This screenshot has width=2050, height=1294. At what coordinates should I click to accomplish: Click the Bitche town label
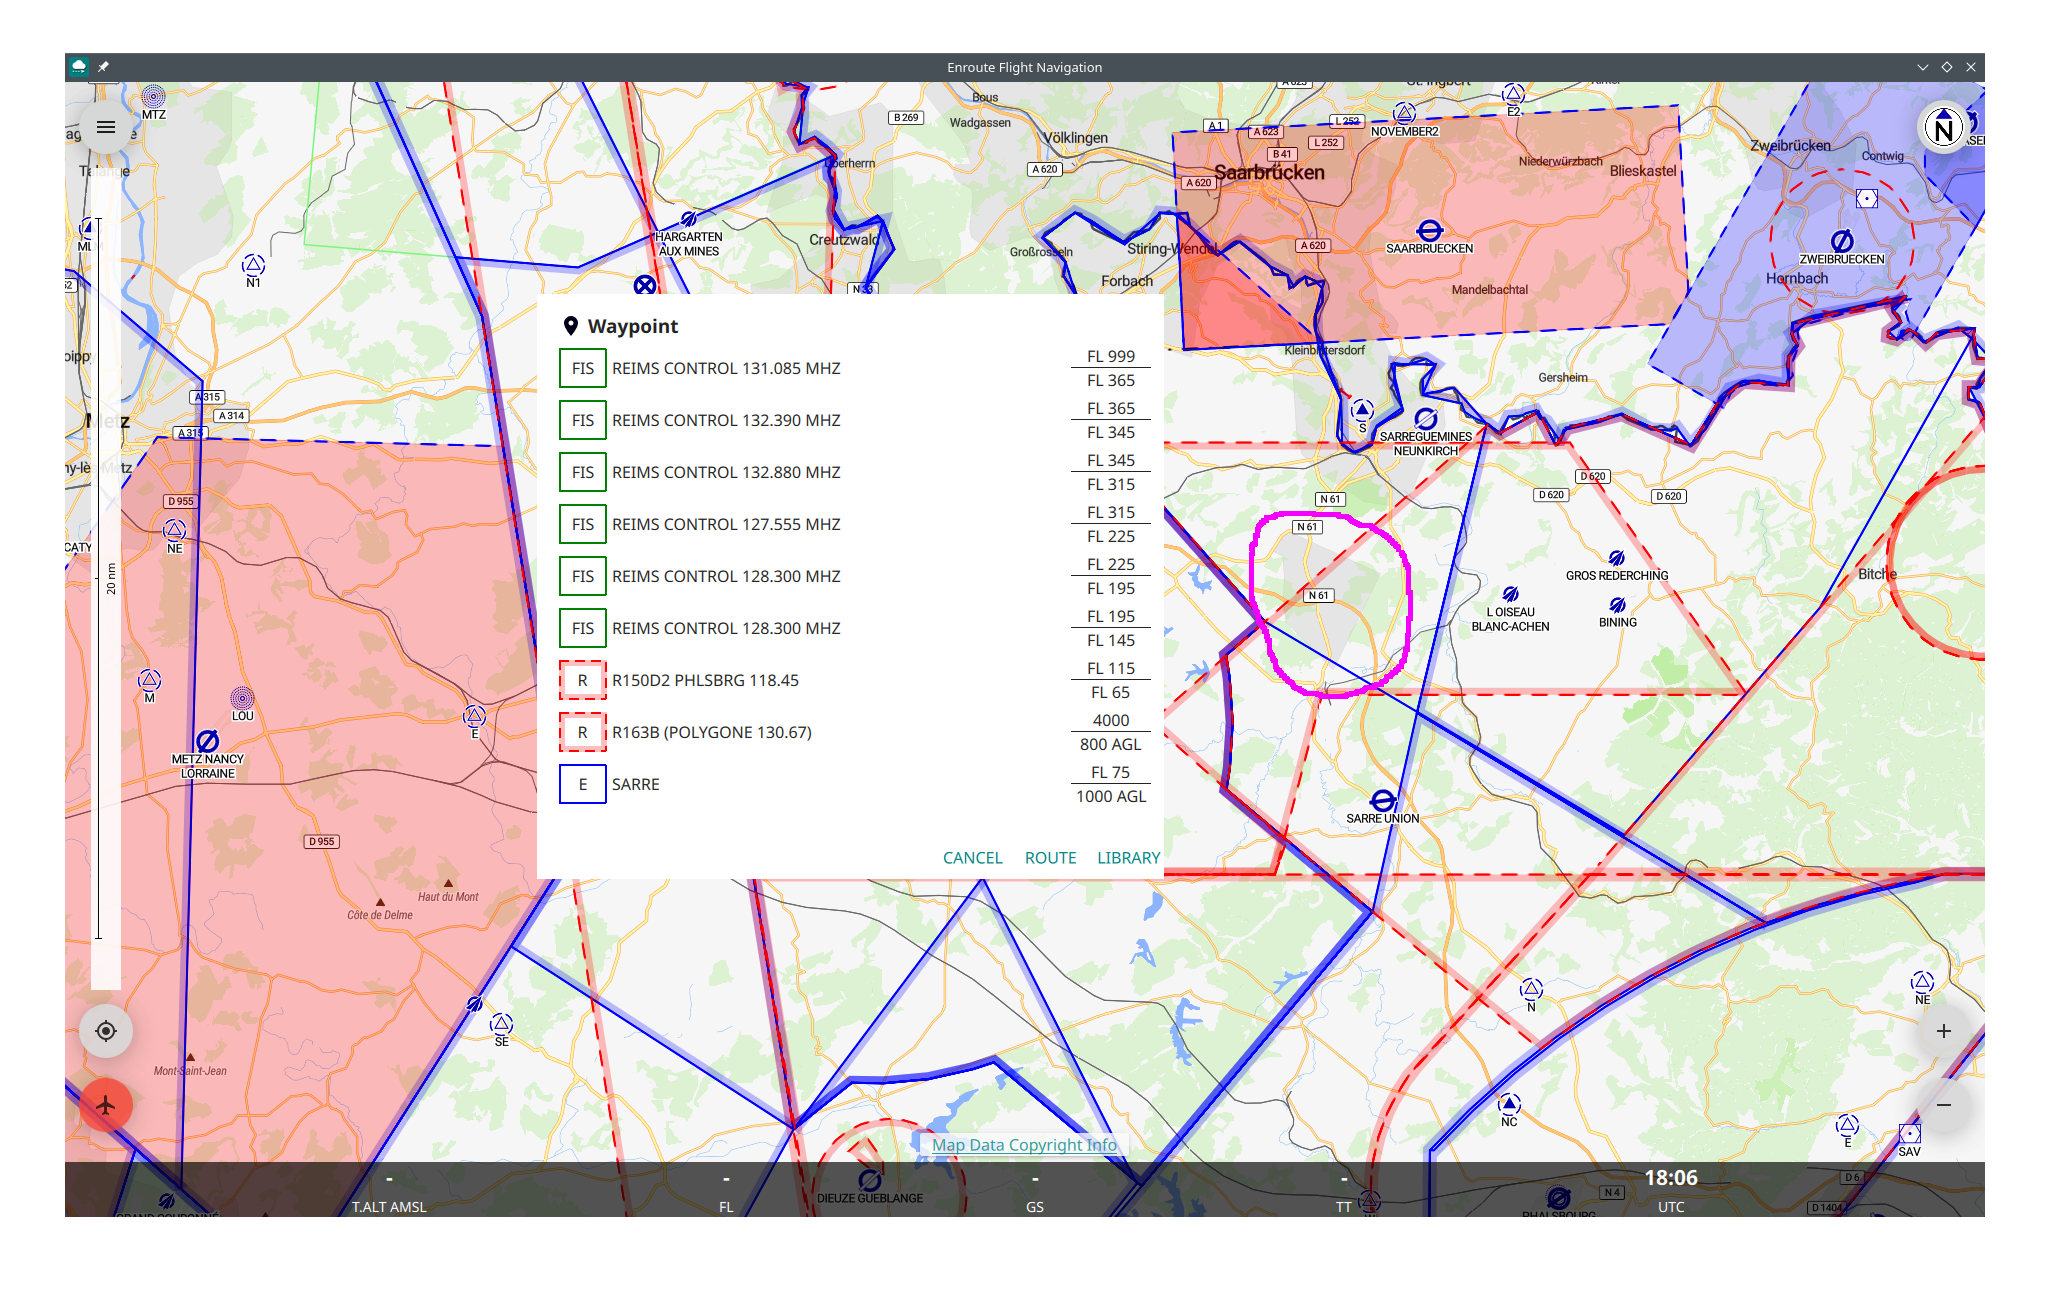1877,573
